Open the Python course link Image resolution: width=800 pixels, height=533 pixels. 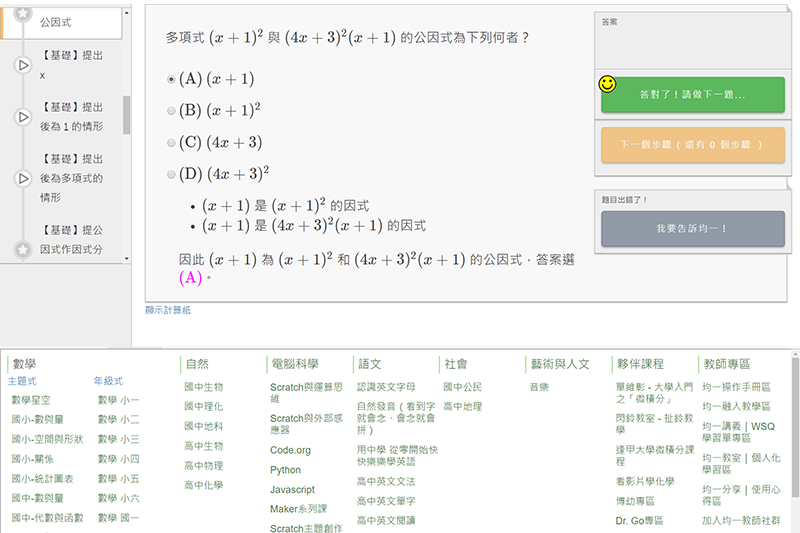click(x=285, y=470)
